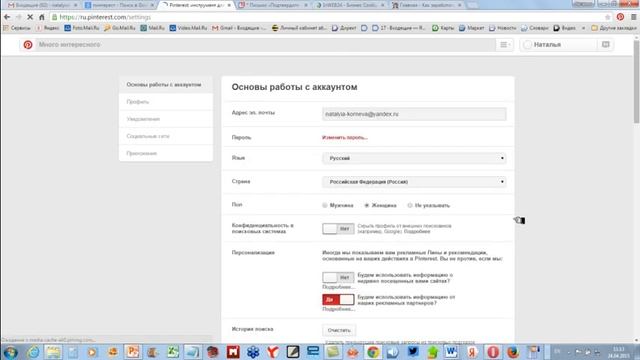Screen dimensions: 640x360
Task: Click Pinterest extension icon in toolbar
Action: pyautogui.click(x=620, y=17)
